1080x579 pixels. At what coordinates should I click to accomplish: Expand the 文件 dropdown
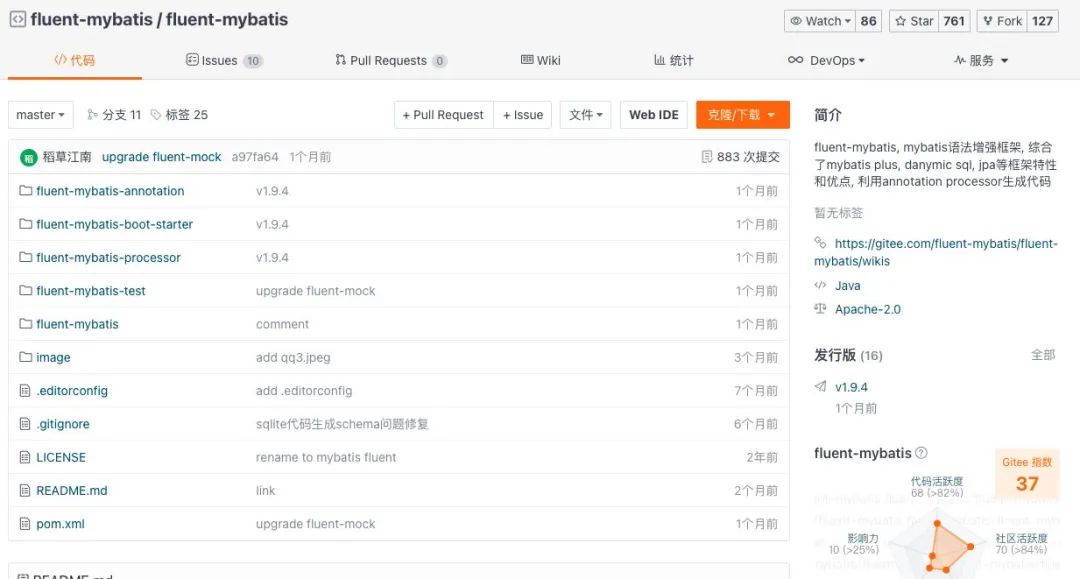pyautogui.click(x=585, y=115)
